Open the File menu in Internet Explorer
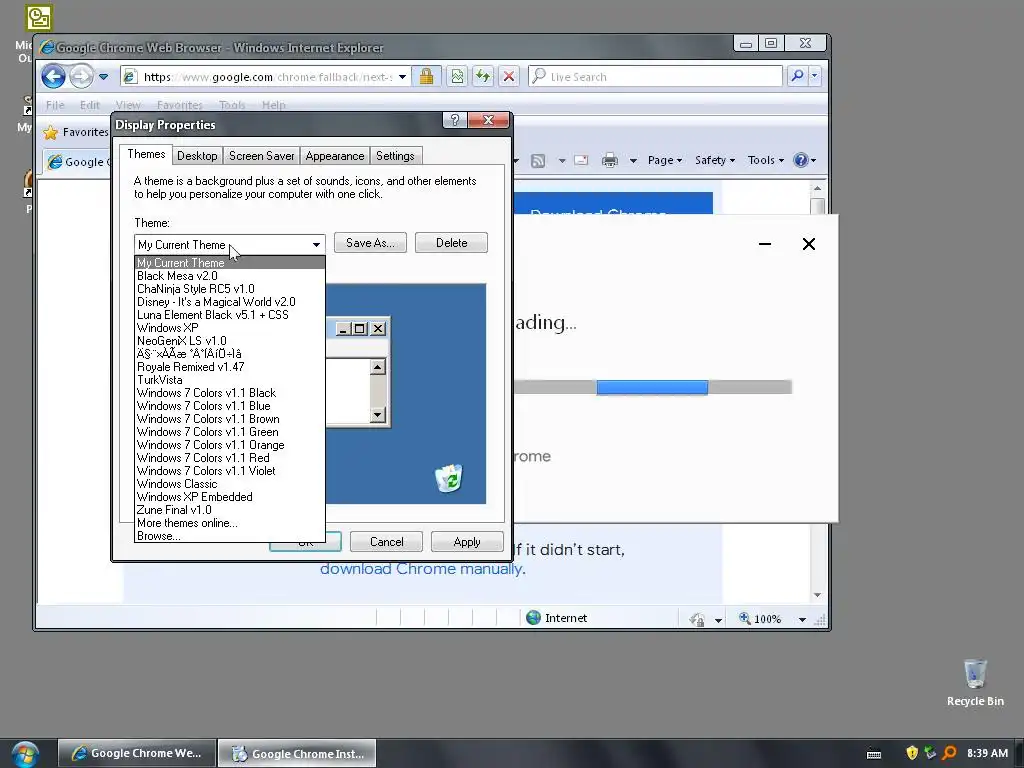 [55, 104]
